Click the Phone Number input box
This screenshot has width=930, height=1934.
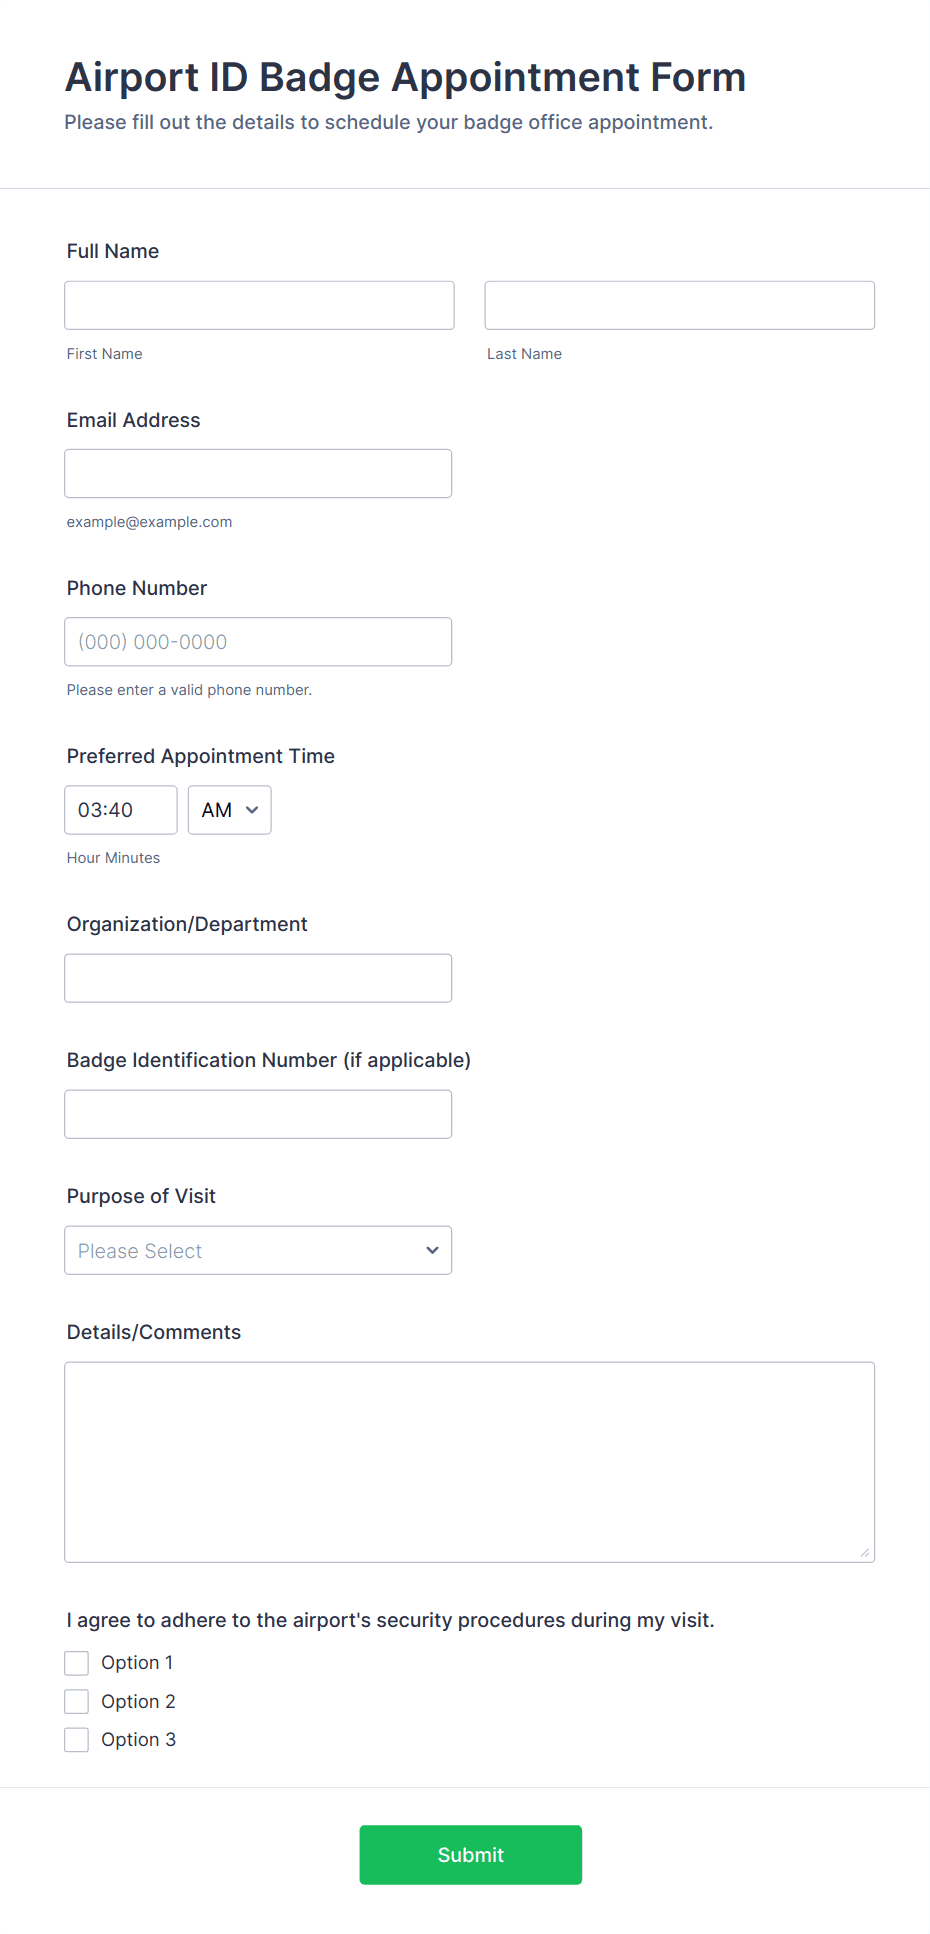click(258, 641)
